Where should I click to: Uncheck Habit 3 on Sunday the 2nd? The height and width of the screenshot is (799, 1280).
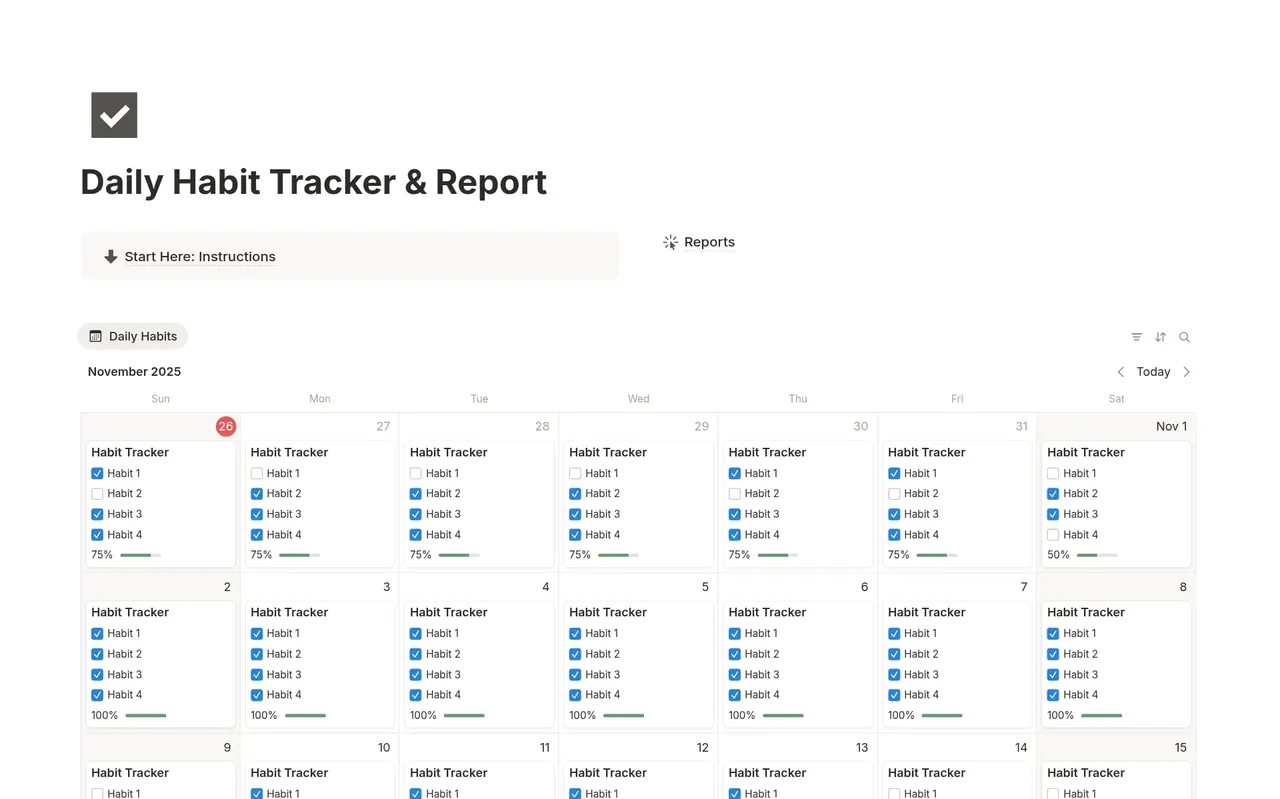97,675
